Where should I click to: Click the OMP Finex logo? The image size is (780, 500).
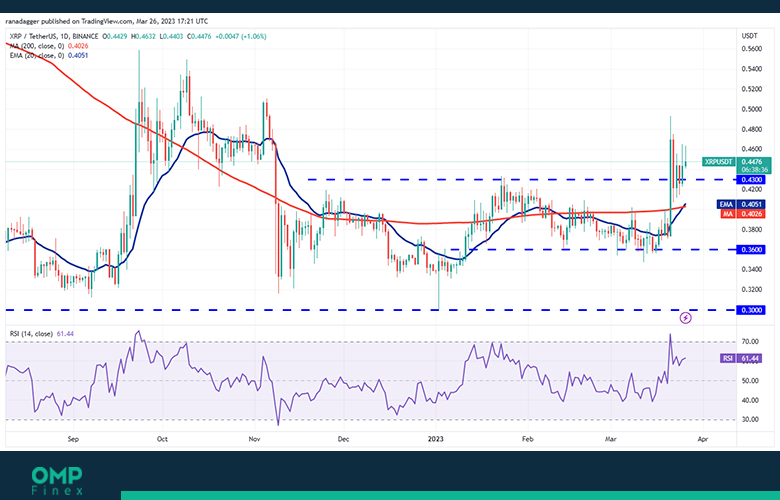pyautogui.click(x=57, y=481)
